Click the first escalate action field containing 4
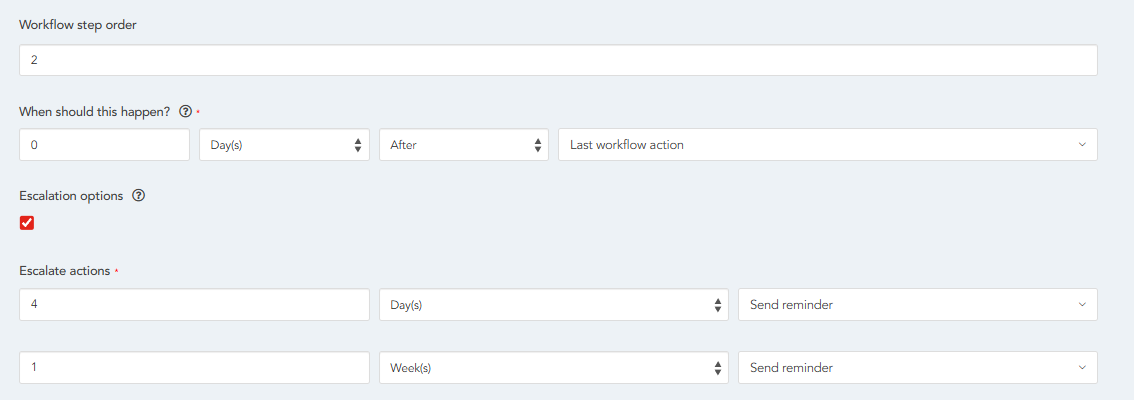The height and width of the screenshot is (400, 1134). 194,305
